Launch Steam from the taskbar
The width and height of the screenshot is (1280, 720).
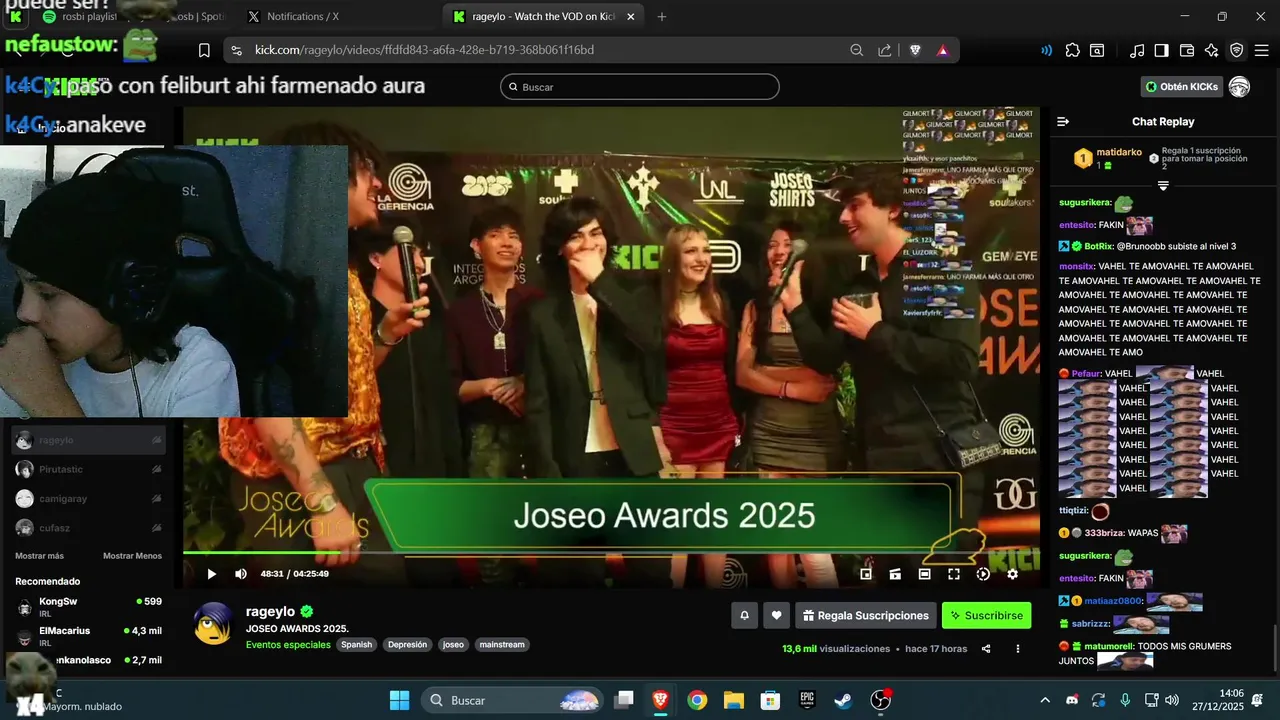point(843,700)
